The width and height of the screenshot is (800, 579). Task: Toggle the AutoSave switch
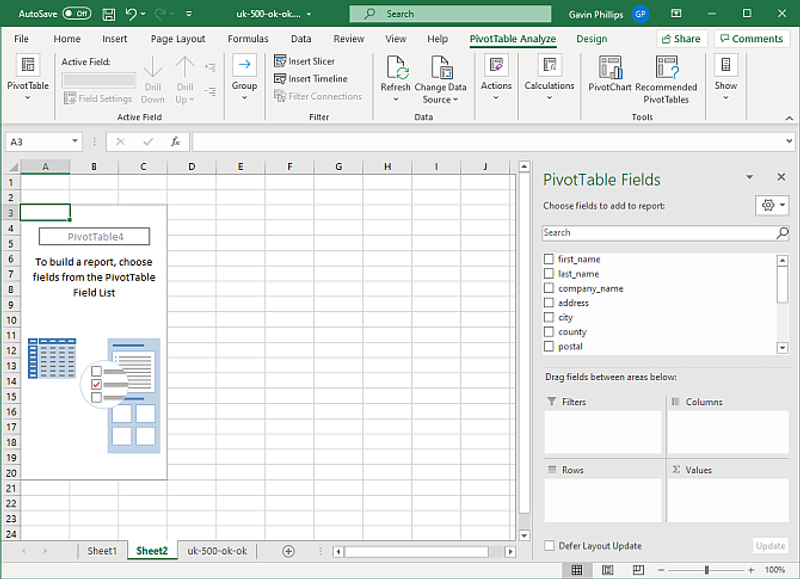pos(76,14)
